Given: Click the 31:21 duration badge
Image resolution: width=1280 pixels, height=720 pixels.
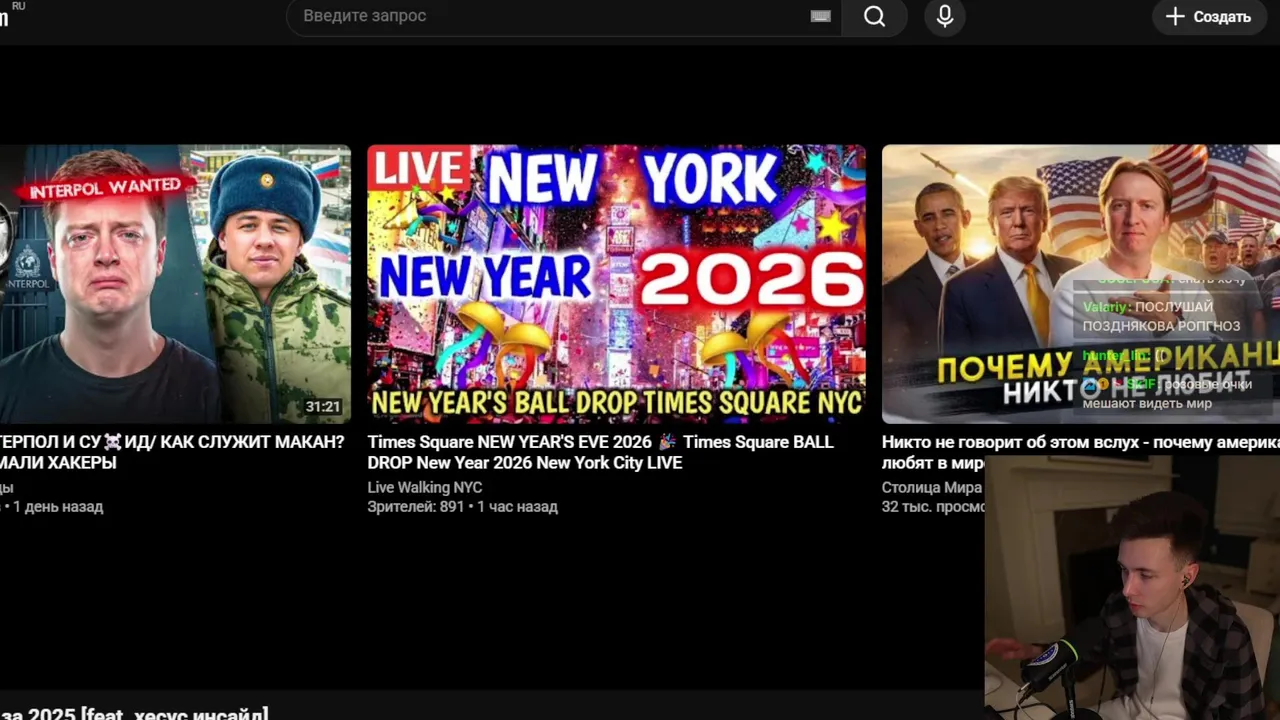Looking at the screenshot, I should tap(323, 407).
